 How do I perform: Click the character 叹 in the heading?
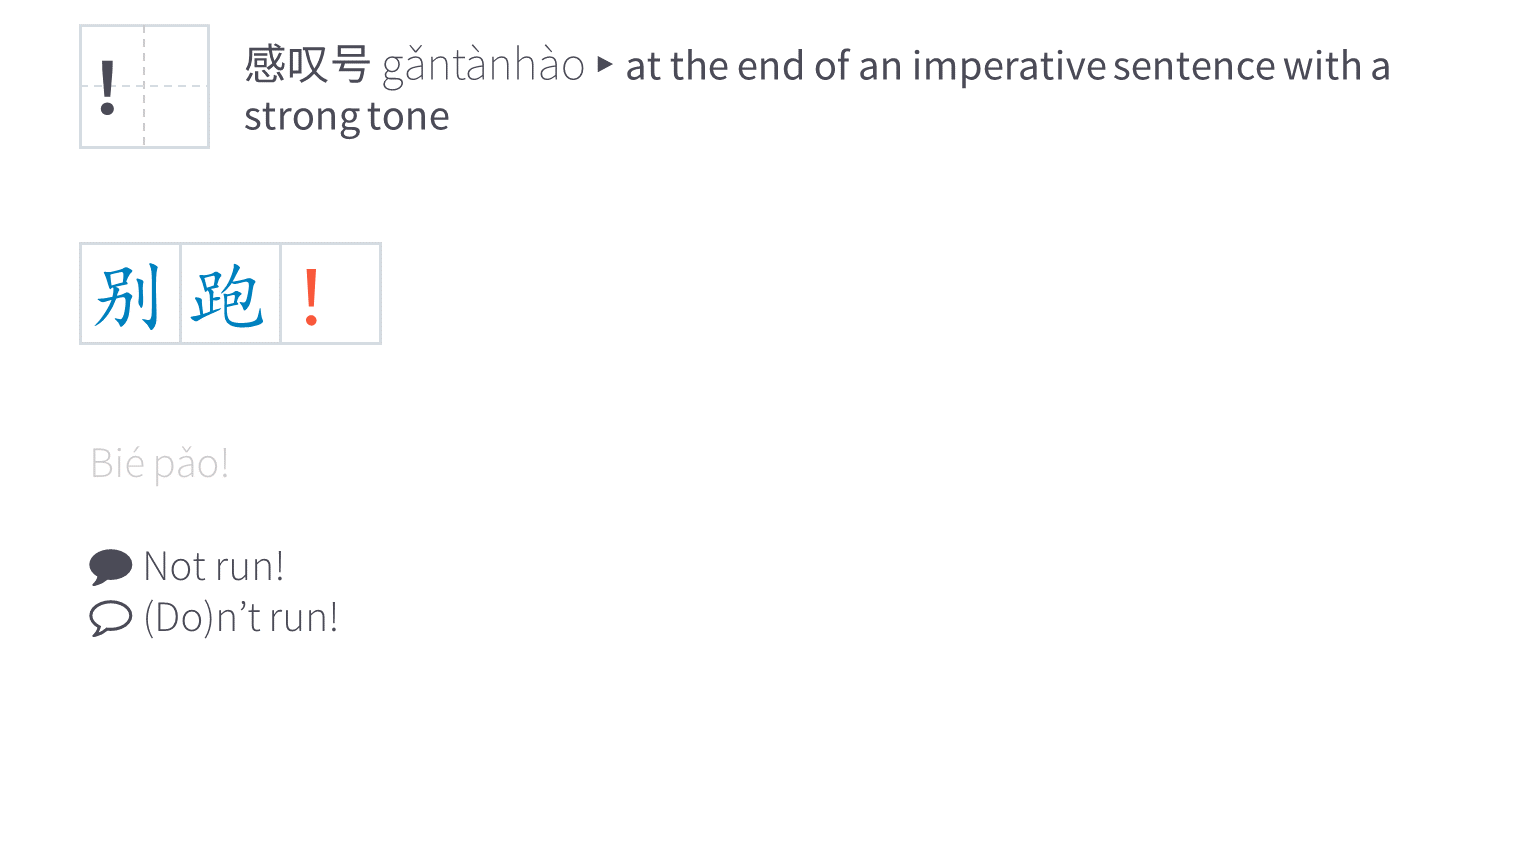pos(308,65)
